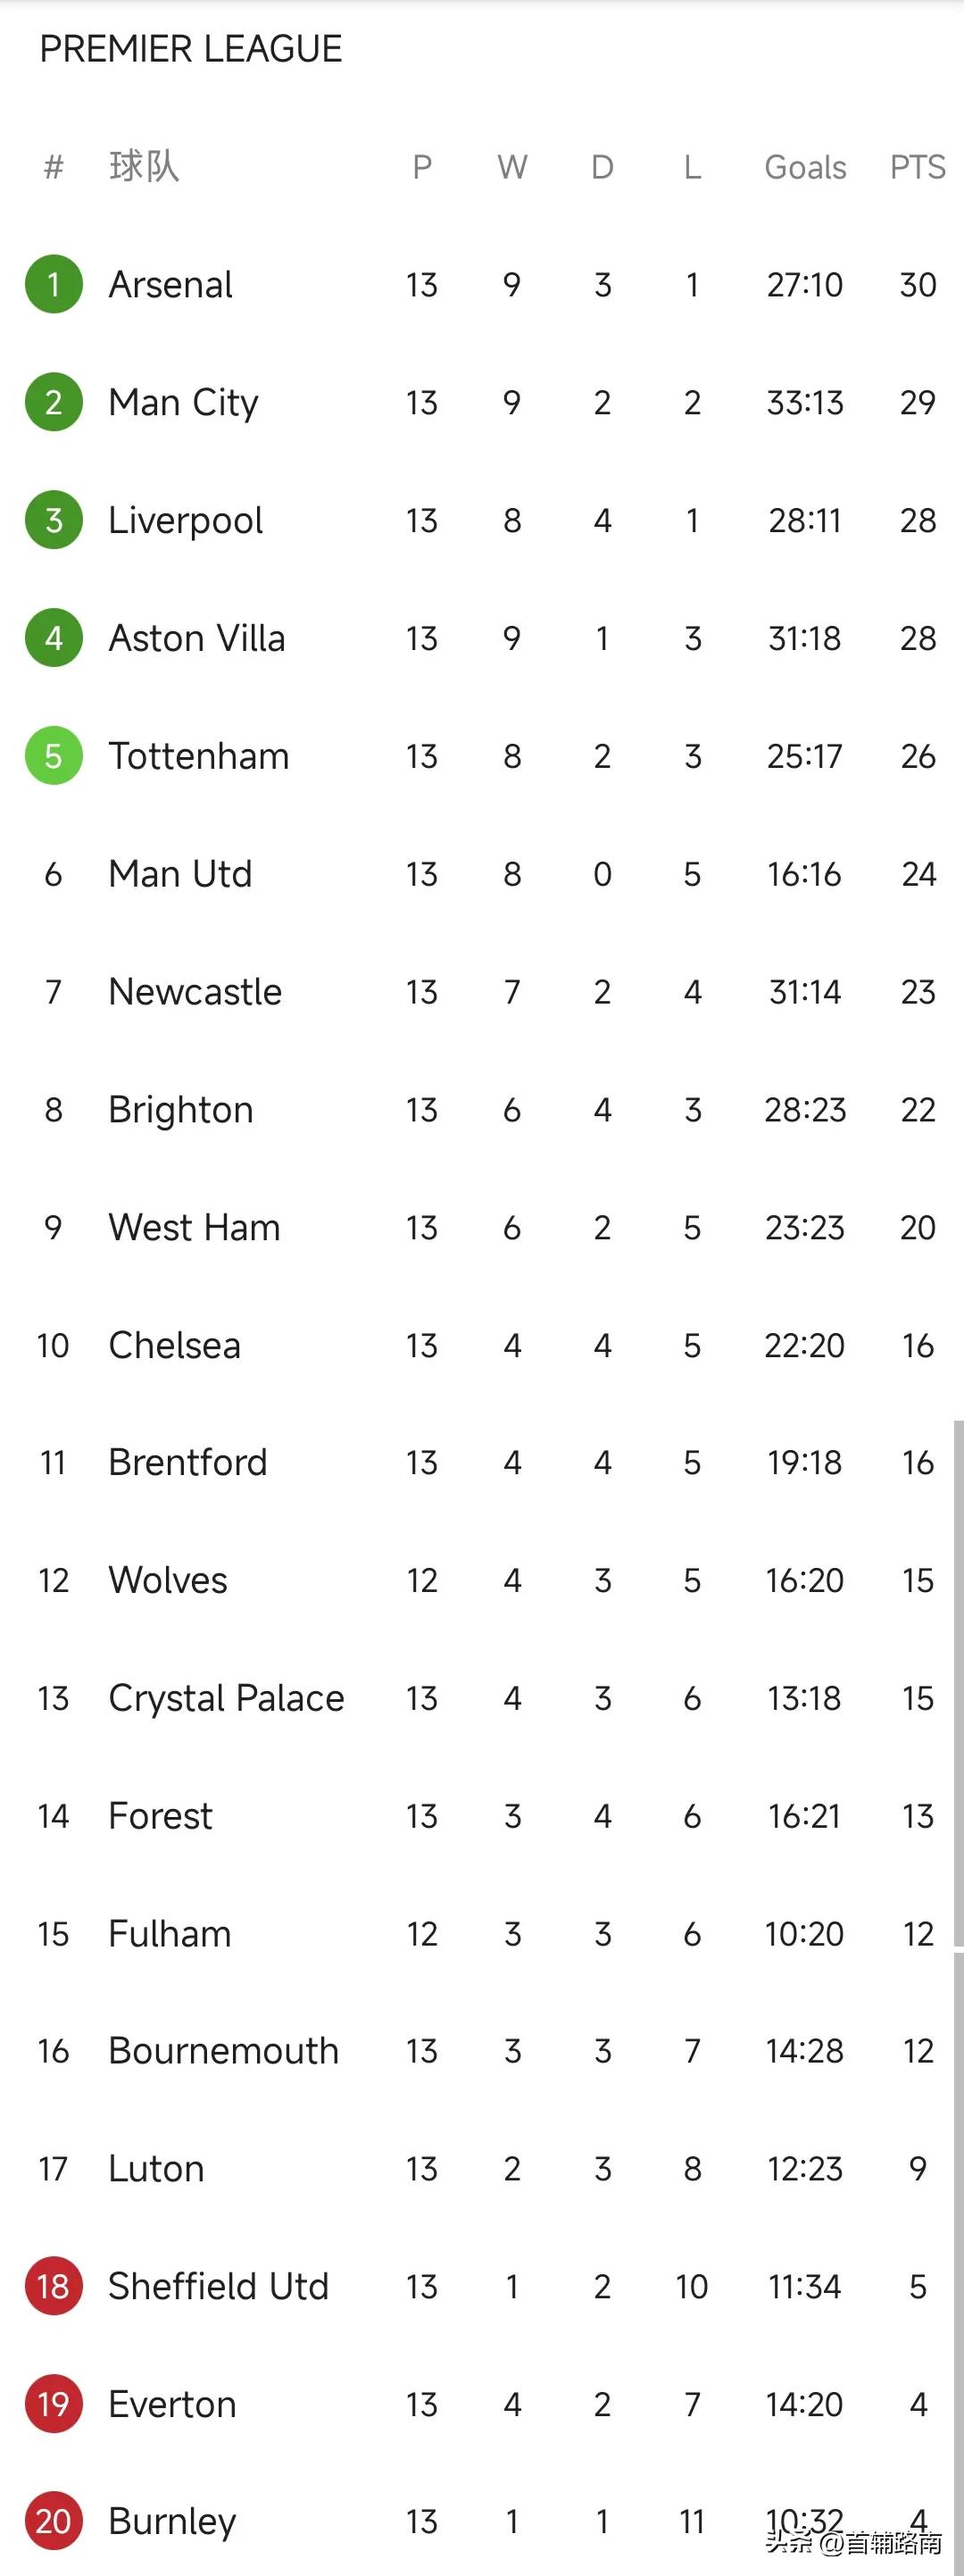The width and height of the screenshot is (964, 2576).
Task: Select the rank 3 badge next to Liverpool
Action: point(54,520)
